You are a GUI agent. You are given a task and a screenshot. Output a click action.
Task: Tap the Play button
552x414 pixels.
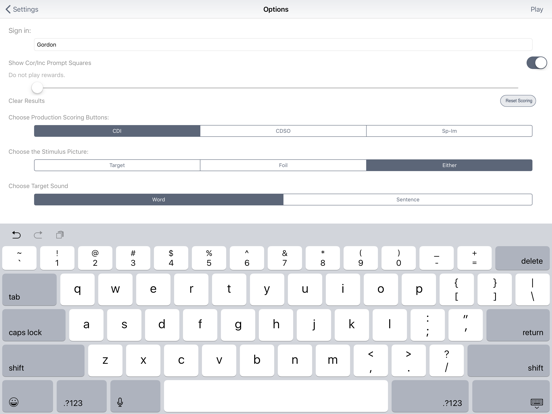537,10
